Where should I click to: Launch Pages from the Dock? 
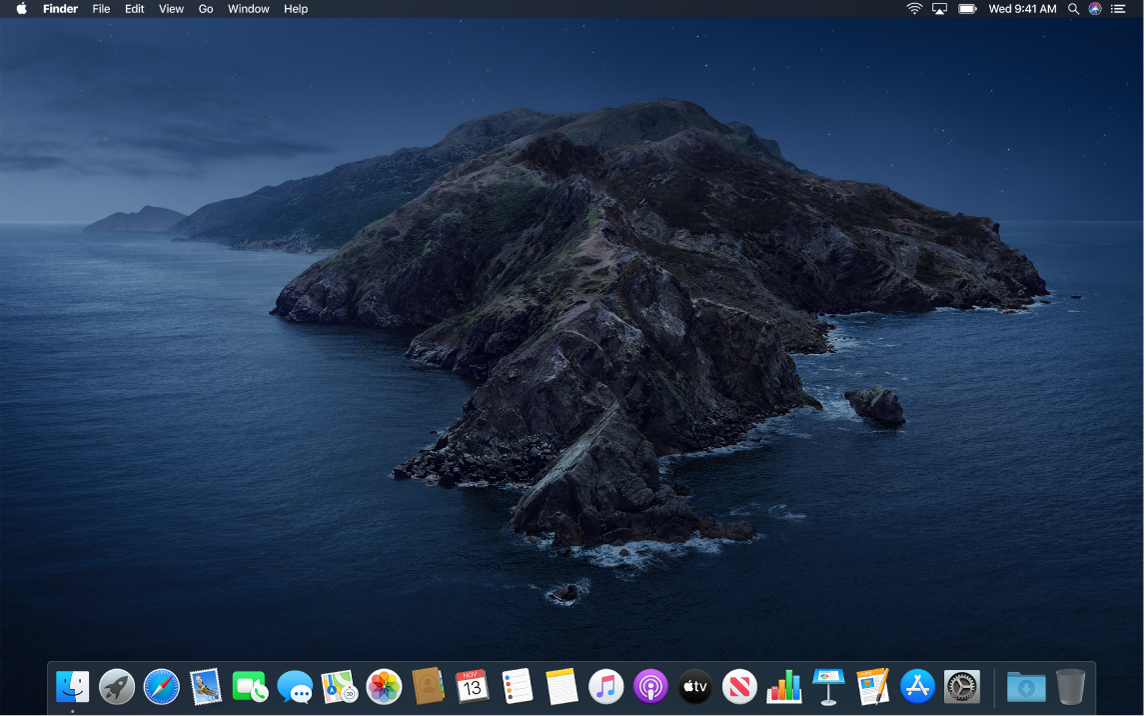pos(872,687)
